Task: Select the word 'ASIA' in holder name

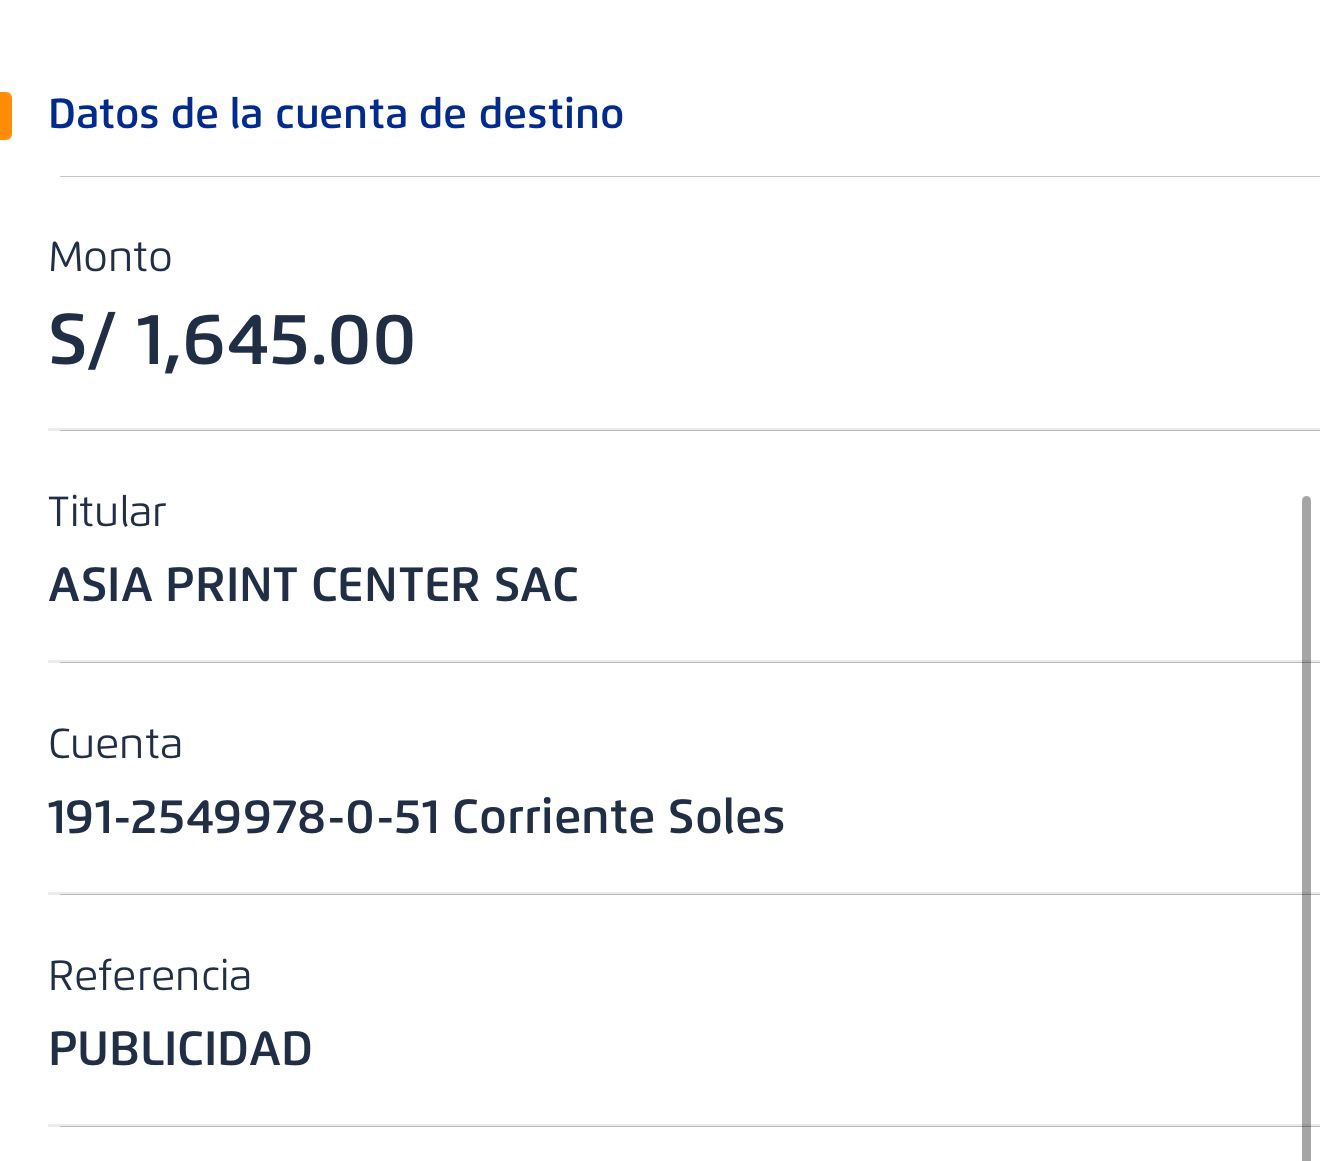Action: pos(99,586)
